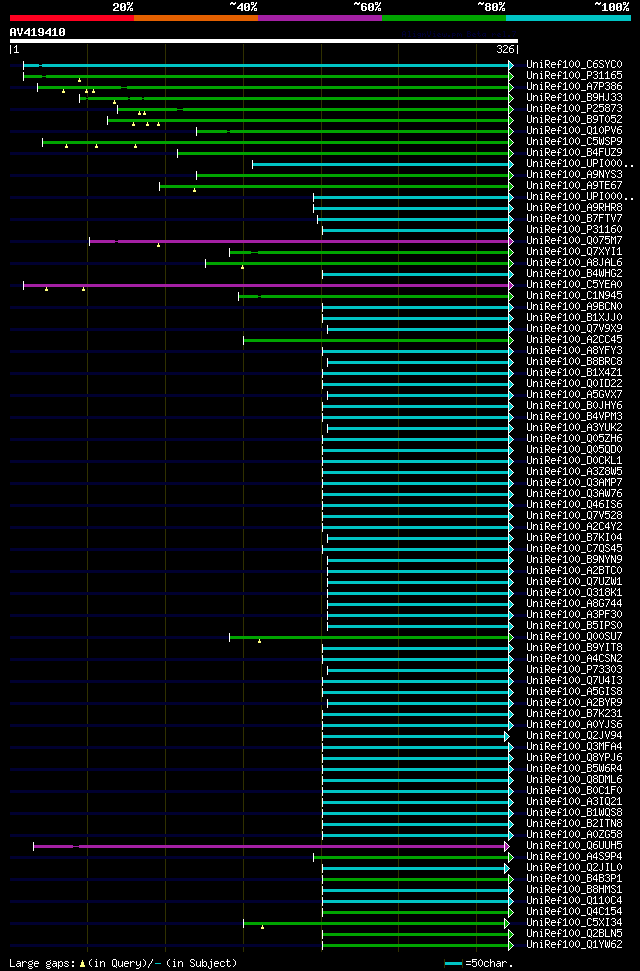The height and width of the screenshot is (971, 640).
Task: Select the UniRef100_Q46IS6 label
Action: tap(574, 505)
